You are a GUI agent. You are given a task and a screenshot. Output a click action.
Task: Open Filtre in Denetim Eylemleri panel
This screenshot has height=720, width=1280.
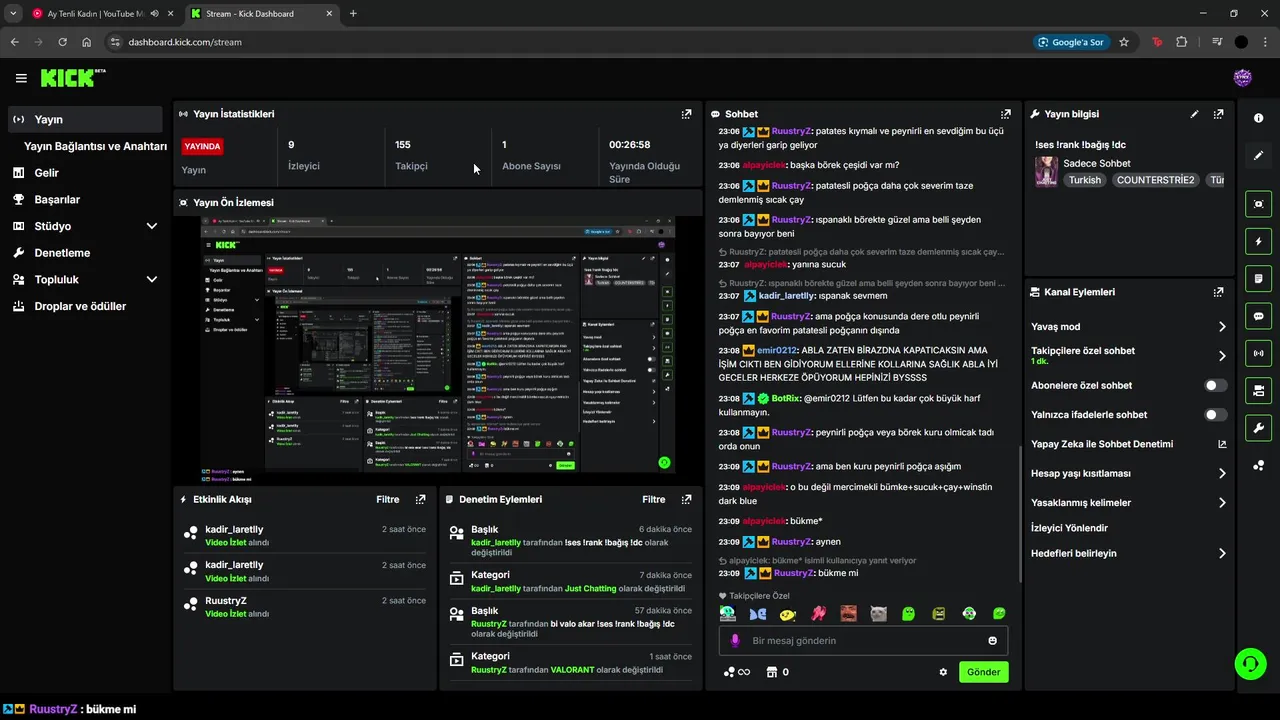(x=653, y=499)
